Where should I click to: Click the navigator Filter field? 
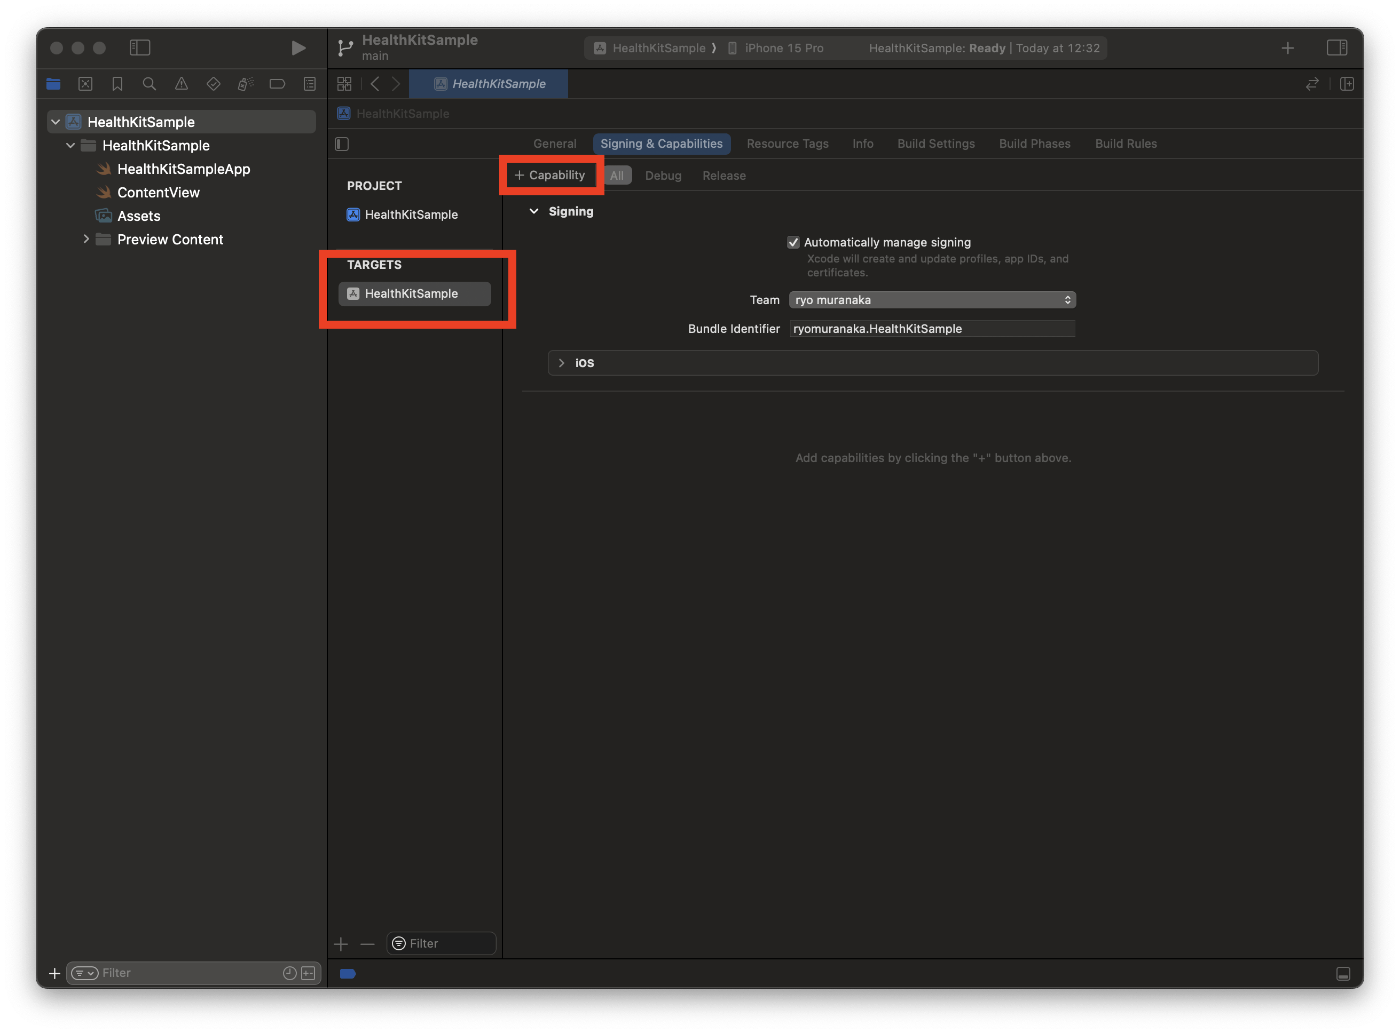point(193,973)
